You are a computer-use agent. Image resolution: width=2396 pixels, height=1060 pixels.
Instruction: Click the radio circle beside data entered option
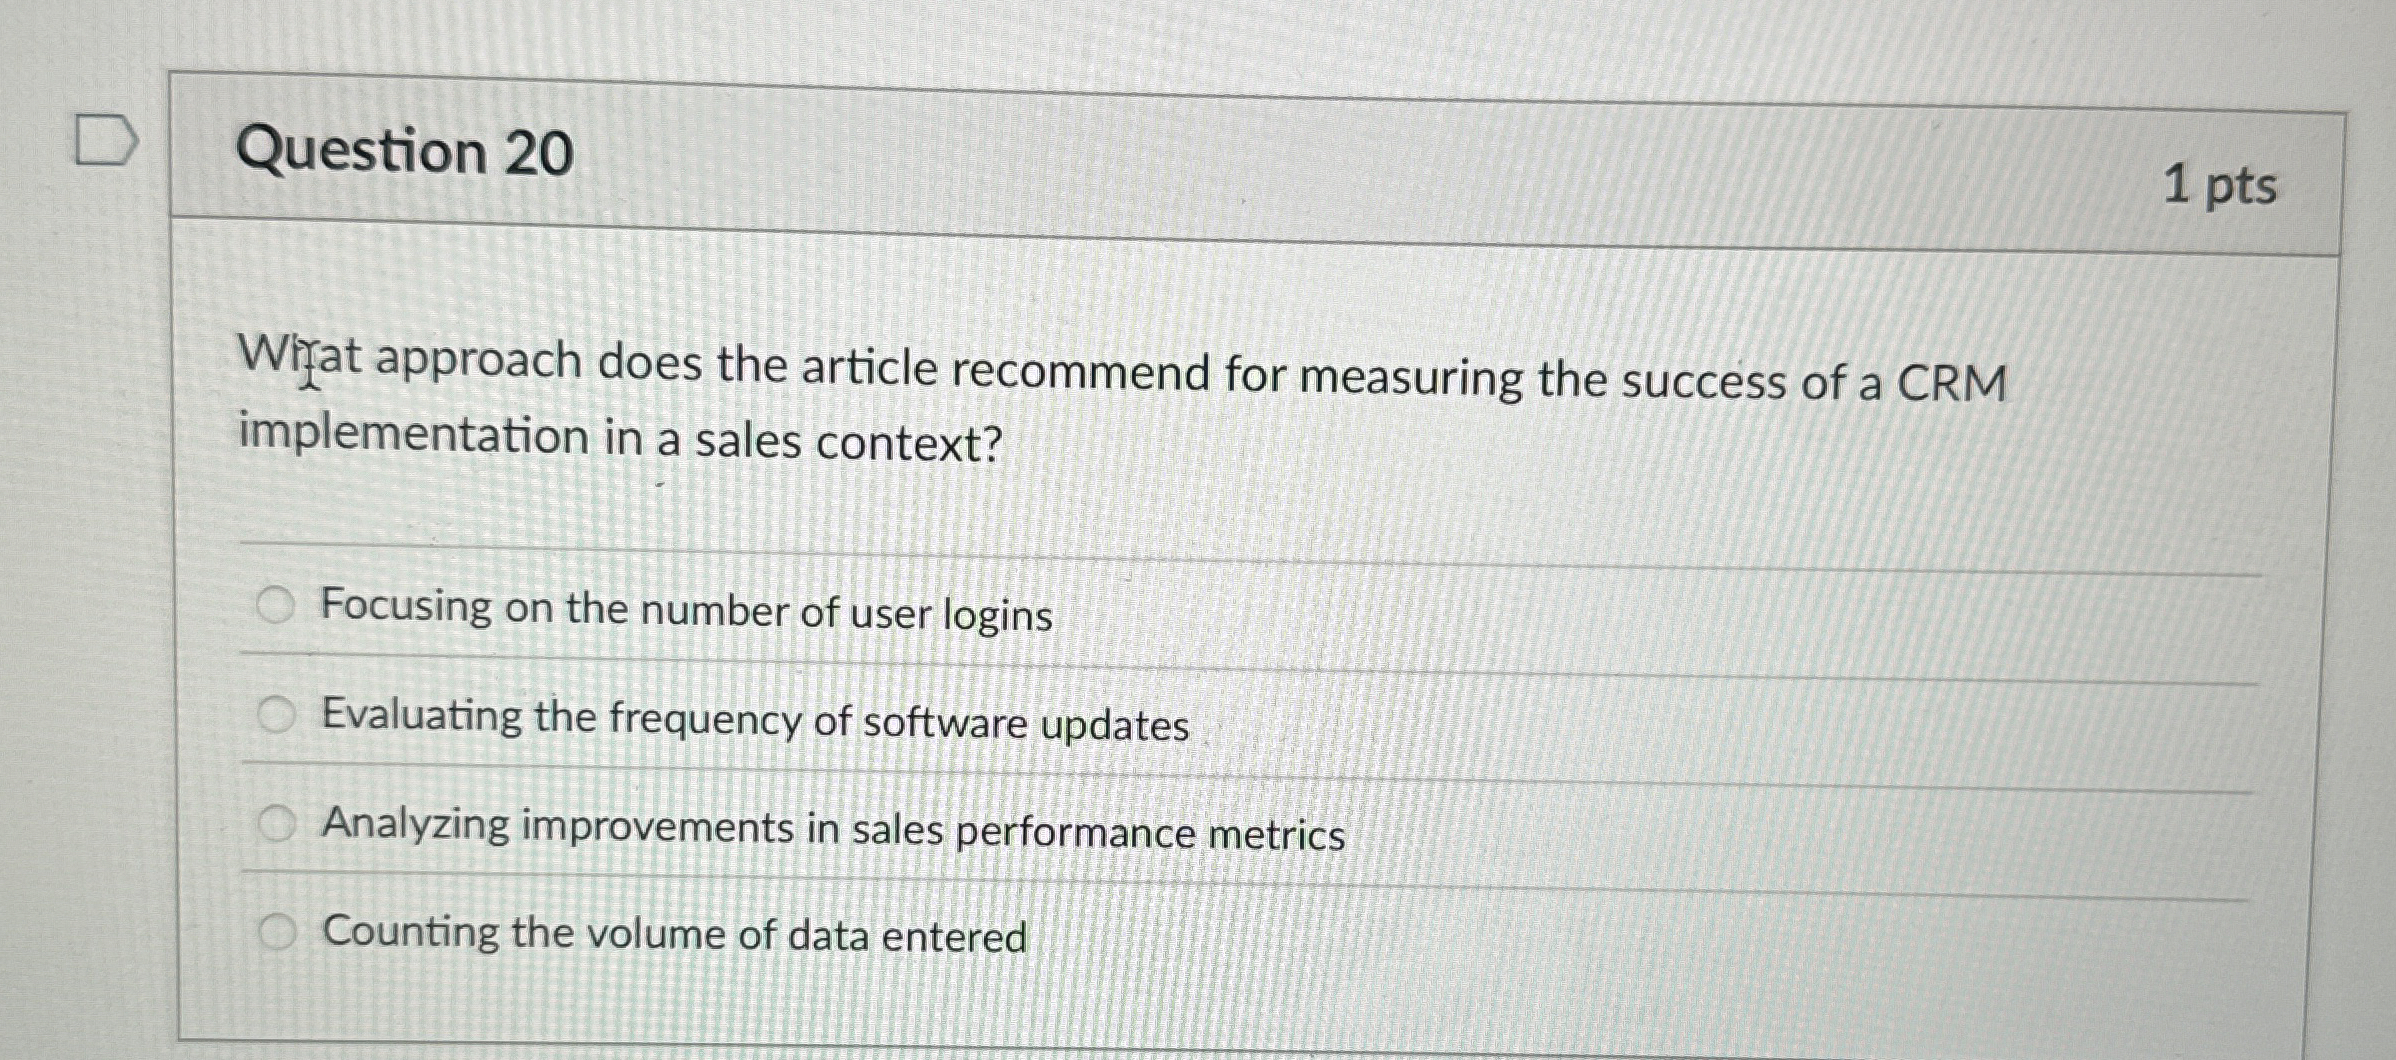[x=280, y=926]
